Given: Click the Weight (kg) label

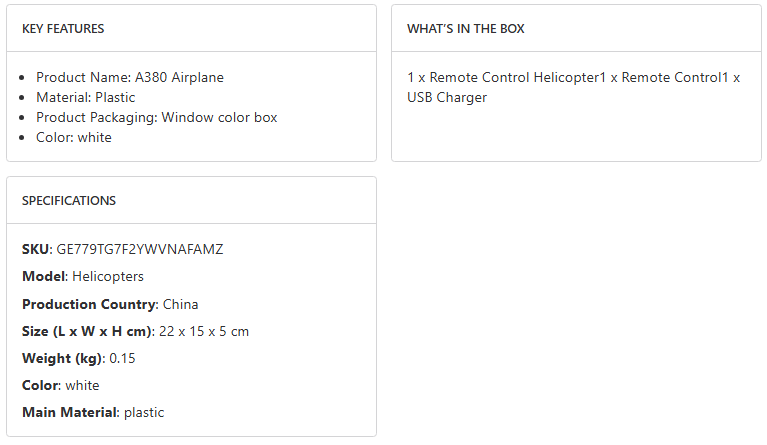Looking at the screenshot, I should point(61,358).
